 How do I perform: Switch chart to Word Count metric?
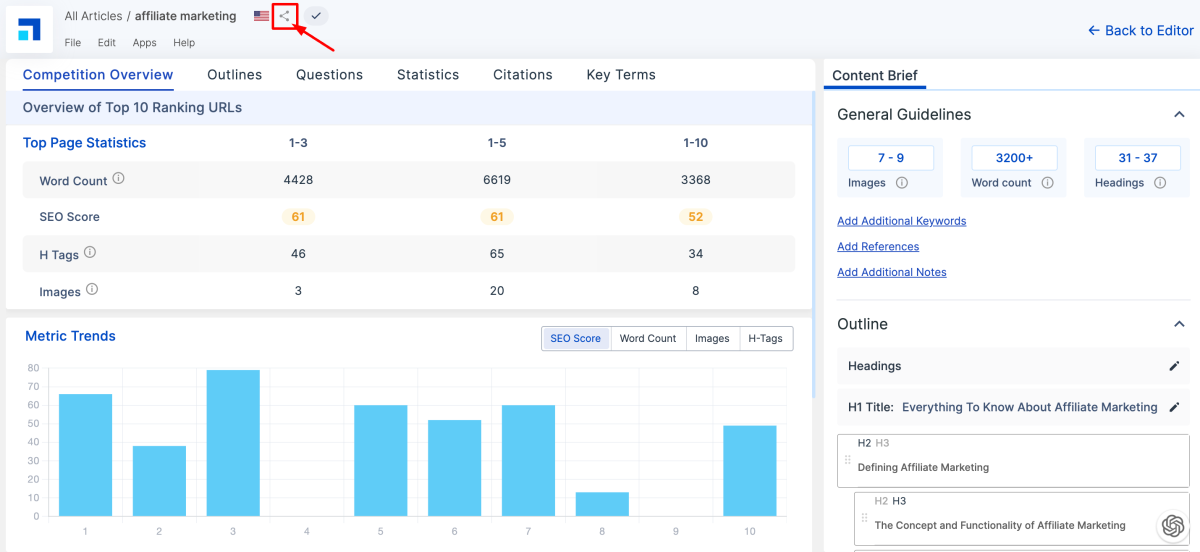point(648,339)
